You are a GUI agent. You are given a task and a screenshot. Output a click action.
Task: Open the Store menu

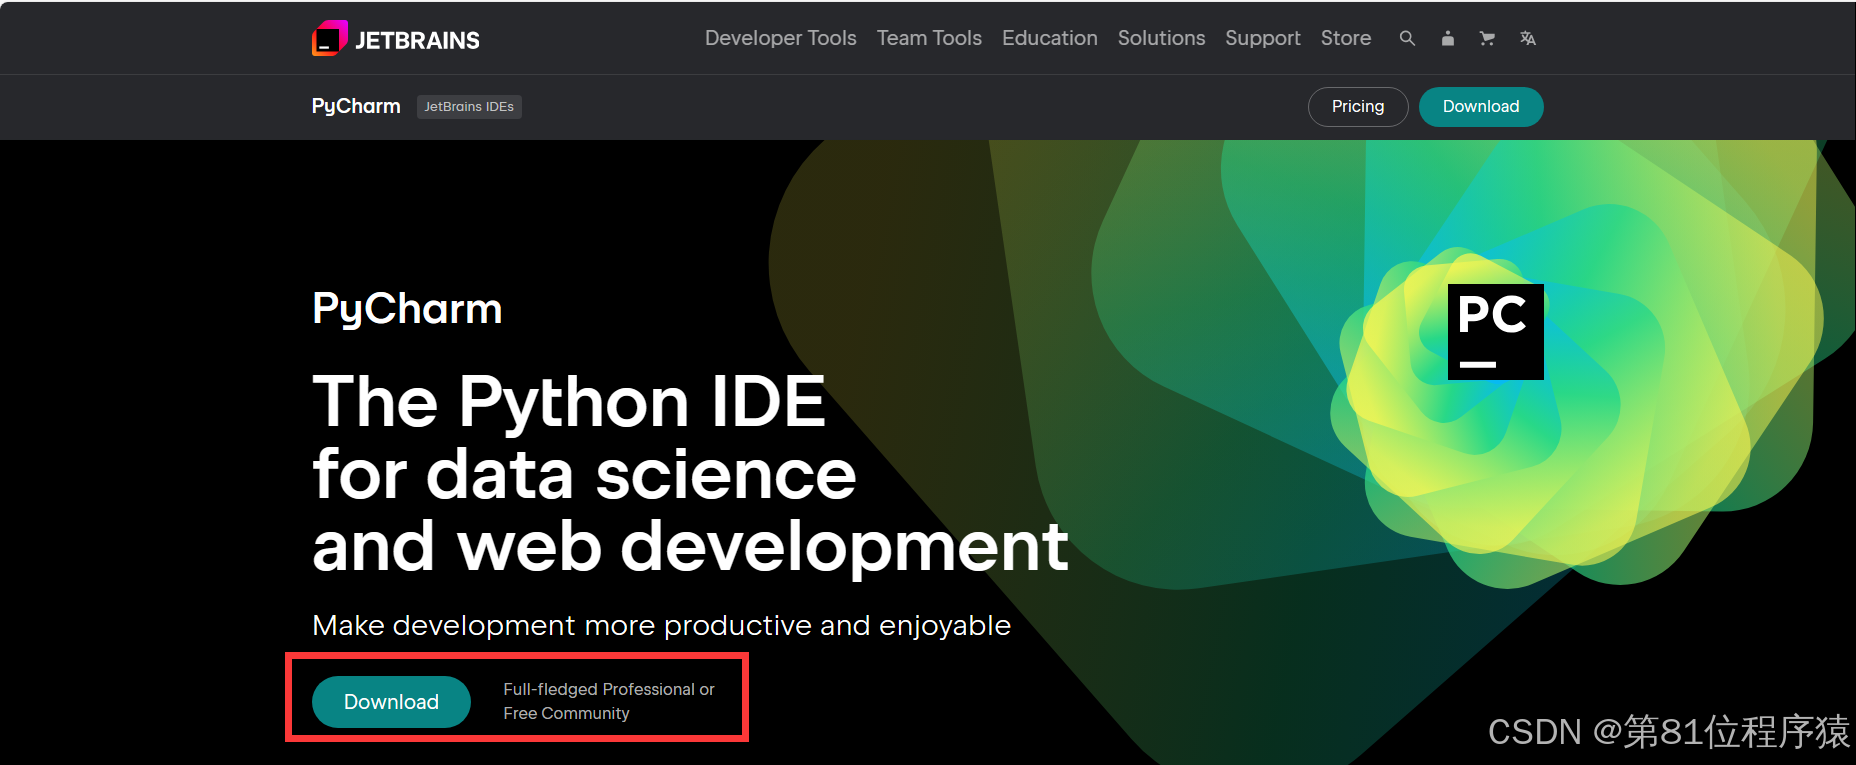(x=1345, y=38)
